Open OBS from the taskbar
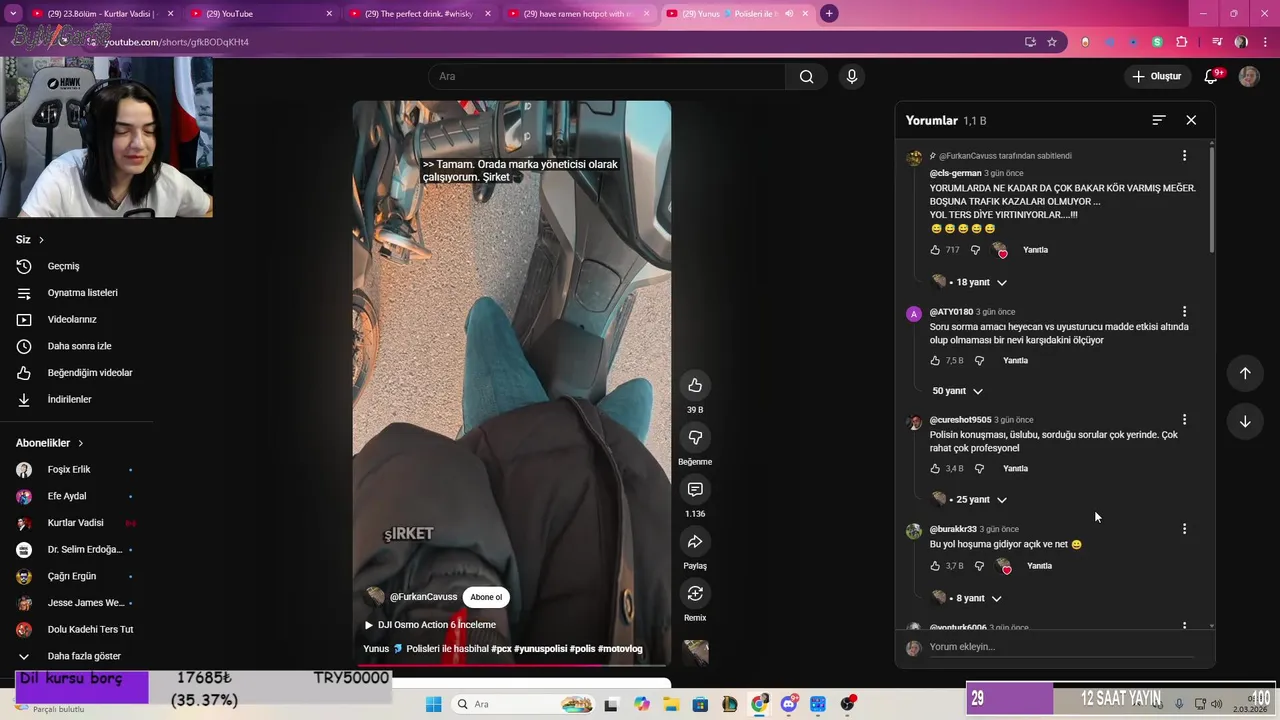 (x=848, y=704)
